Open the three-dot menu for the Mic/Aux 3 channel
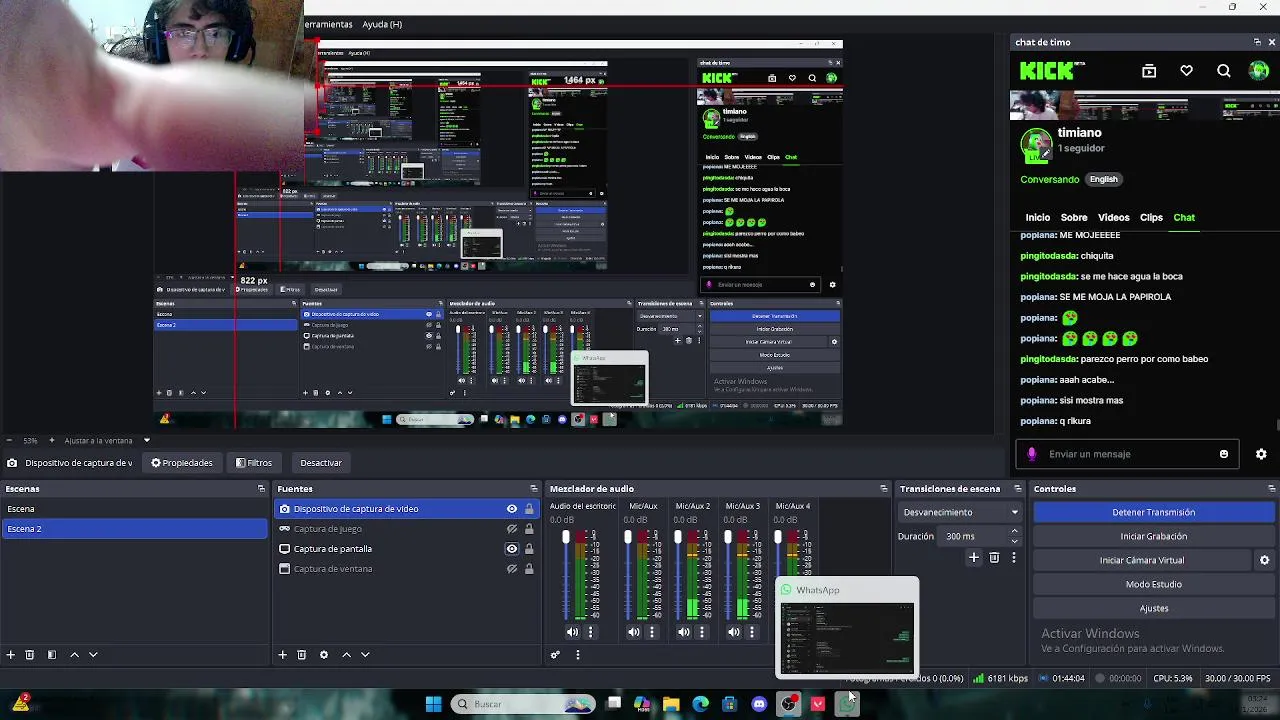This screenshot has width=1280, height=720. pos(752,632)
